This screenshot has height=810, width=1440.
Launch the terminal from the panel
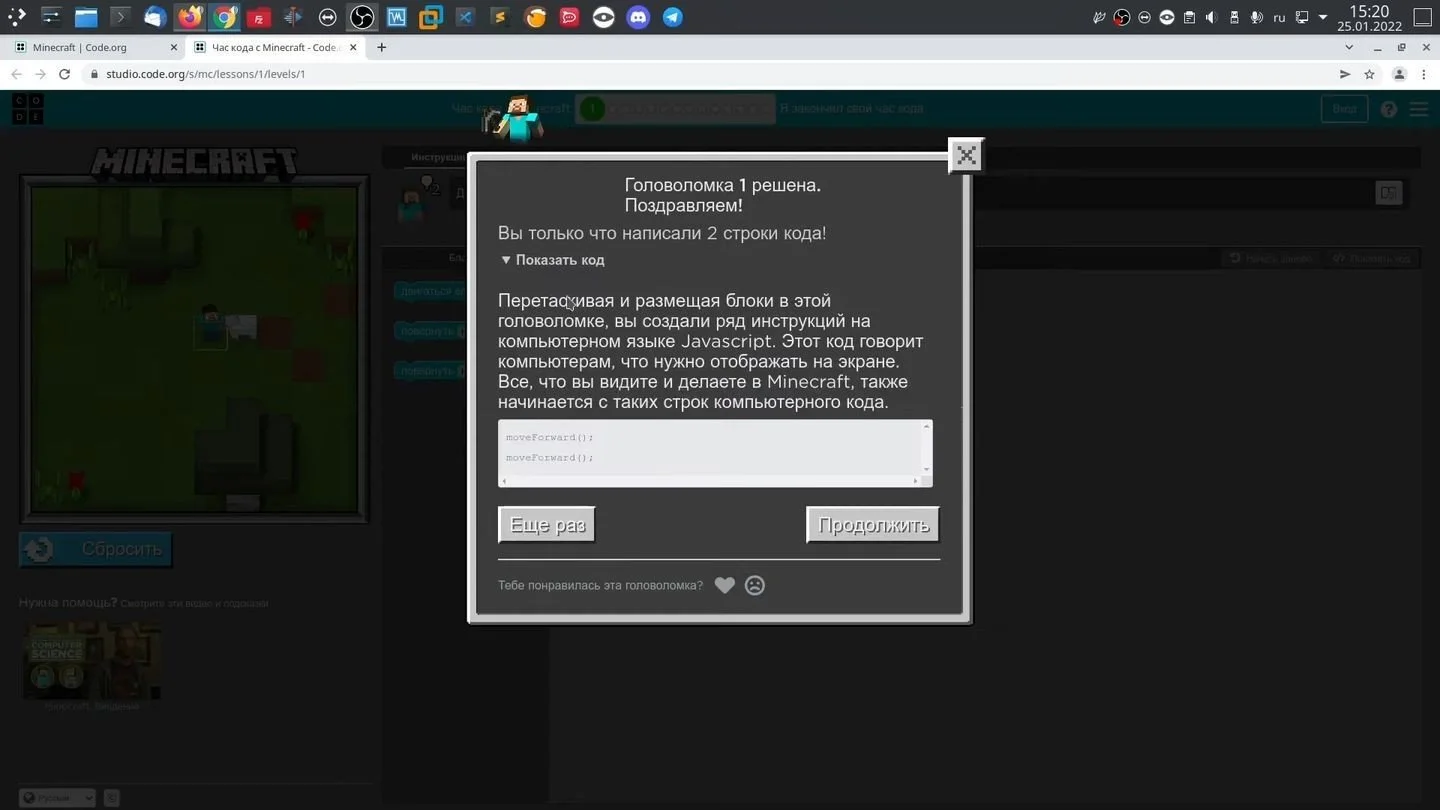pyautogui.click(x=120, y=17)
